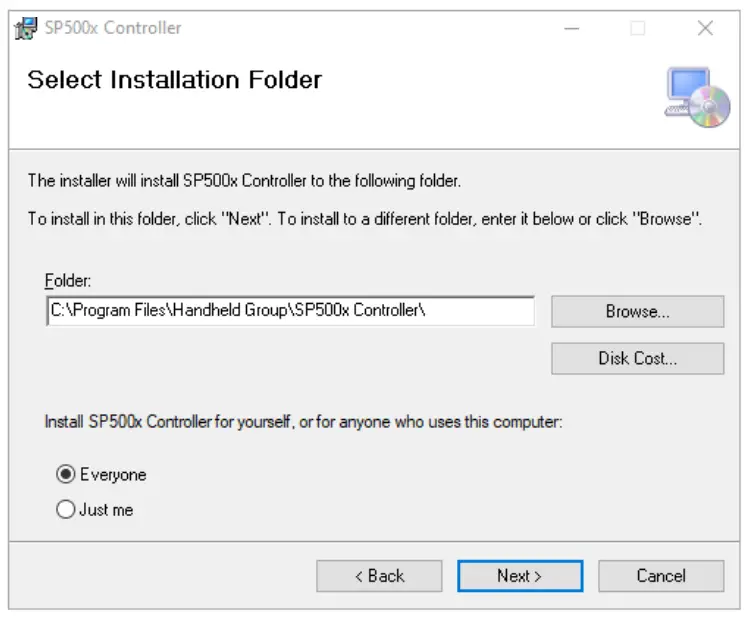Click into the Folder path text field
This screenshot has height=619, width=753.
click(290, 311)
